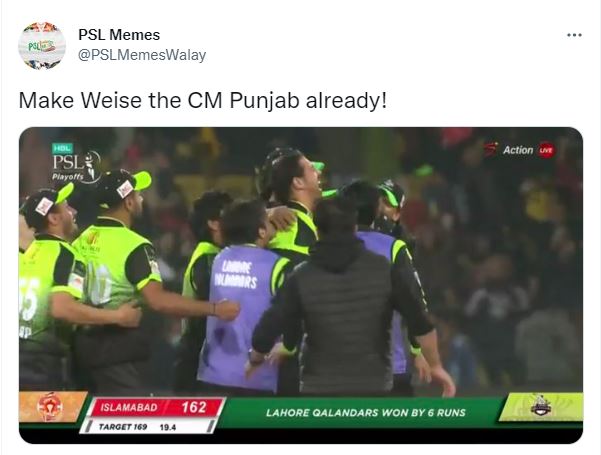Image resolution: width=601 pixels, height=455 pixels.
Task: Click the man in the black jacket
Action: point(343,303)
